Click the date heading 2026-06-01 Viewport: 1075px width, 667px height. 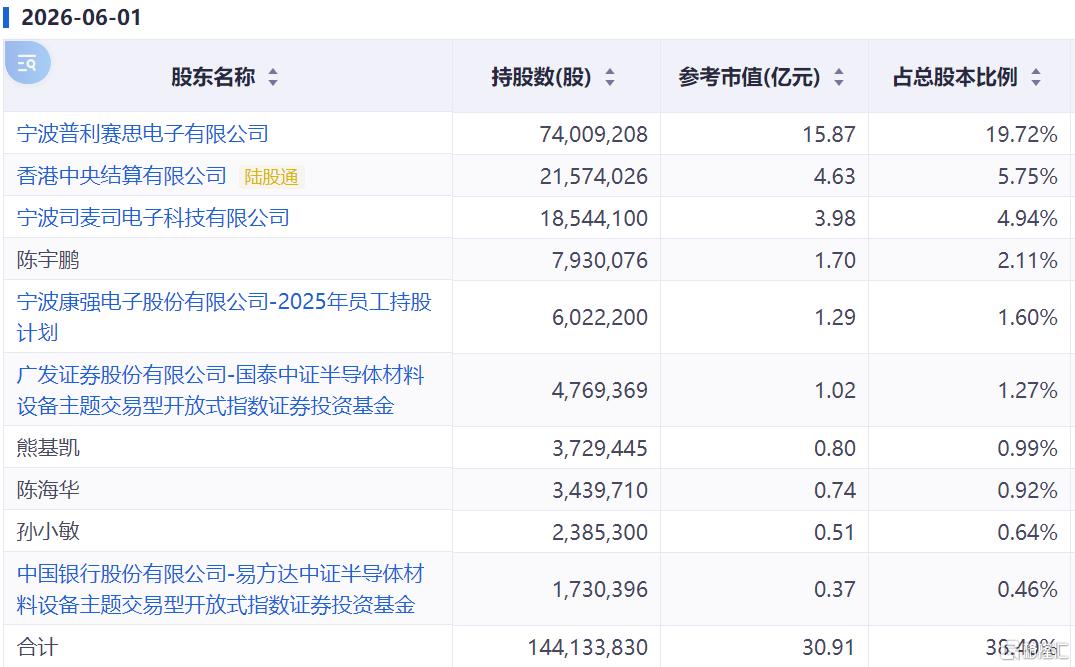coord(81,17)
